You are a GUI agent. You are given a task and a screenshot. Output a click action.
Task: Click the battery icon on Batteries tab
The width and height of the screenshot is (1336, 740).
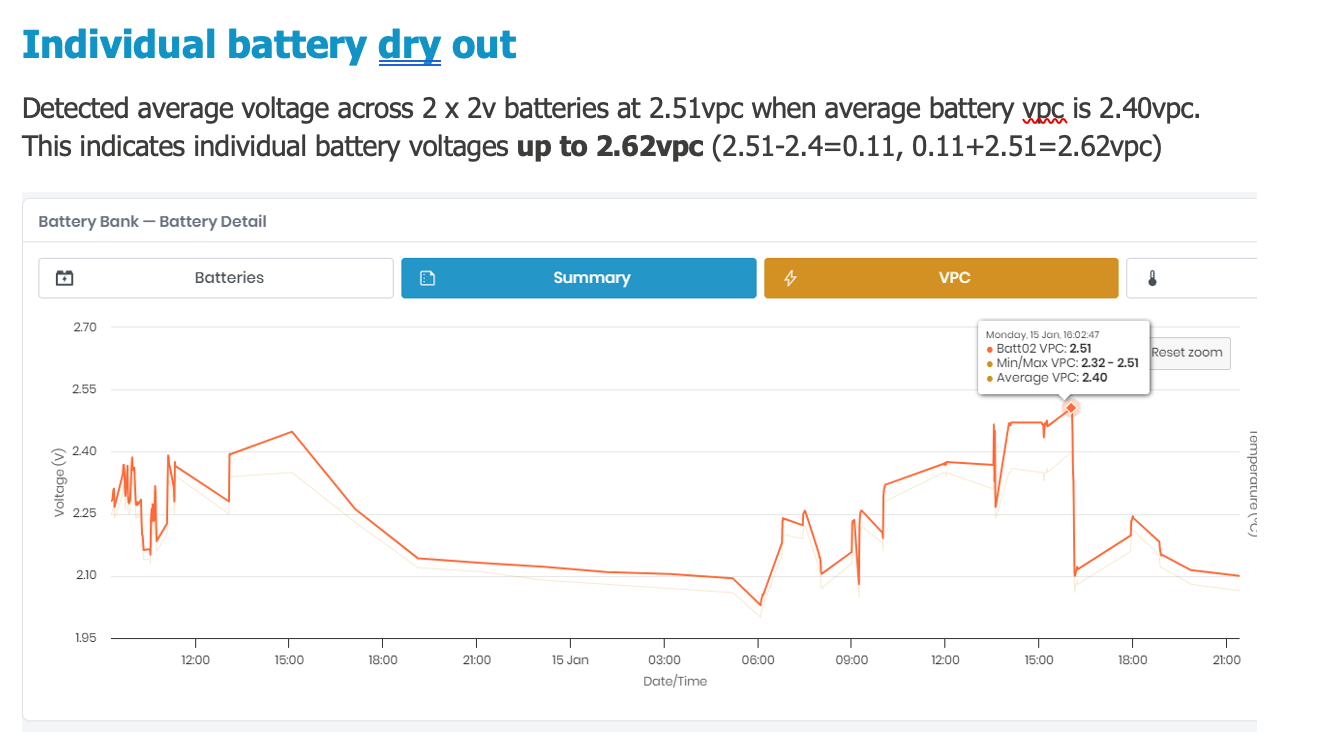[x=64, y=278]
